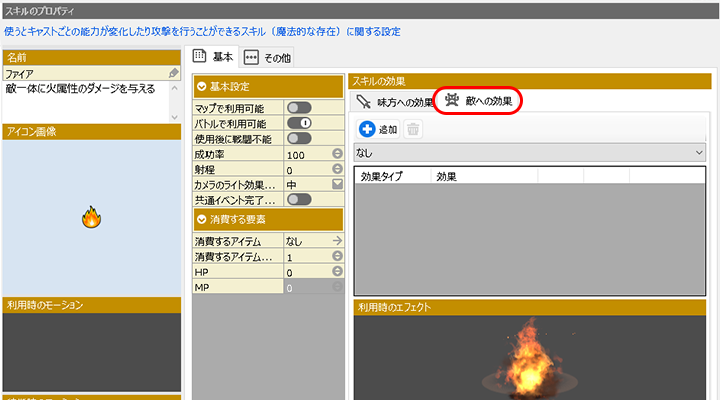Image resolution: width=720 pixels, height=400 pixels.
Task: Collapse the 消費する要素 section
Action: point(203,219)
